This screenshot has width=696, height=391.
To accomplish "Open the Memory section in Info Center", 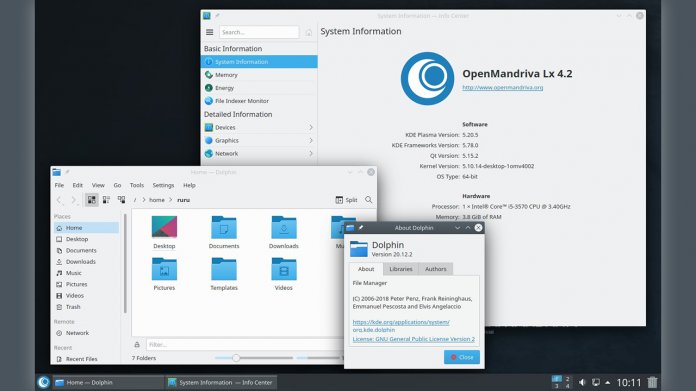I will (259, 75).
